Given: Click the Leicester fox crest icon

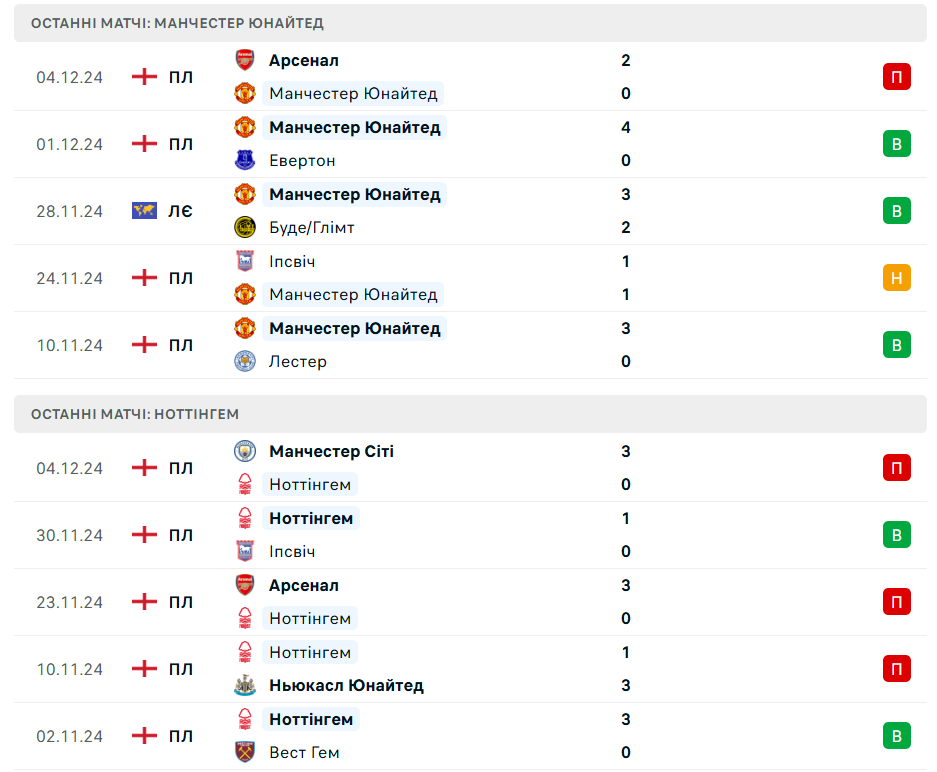Looking at the screenshot, I should [245, 361].
